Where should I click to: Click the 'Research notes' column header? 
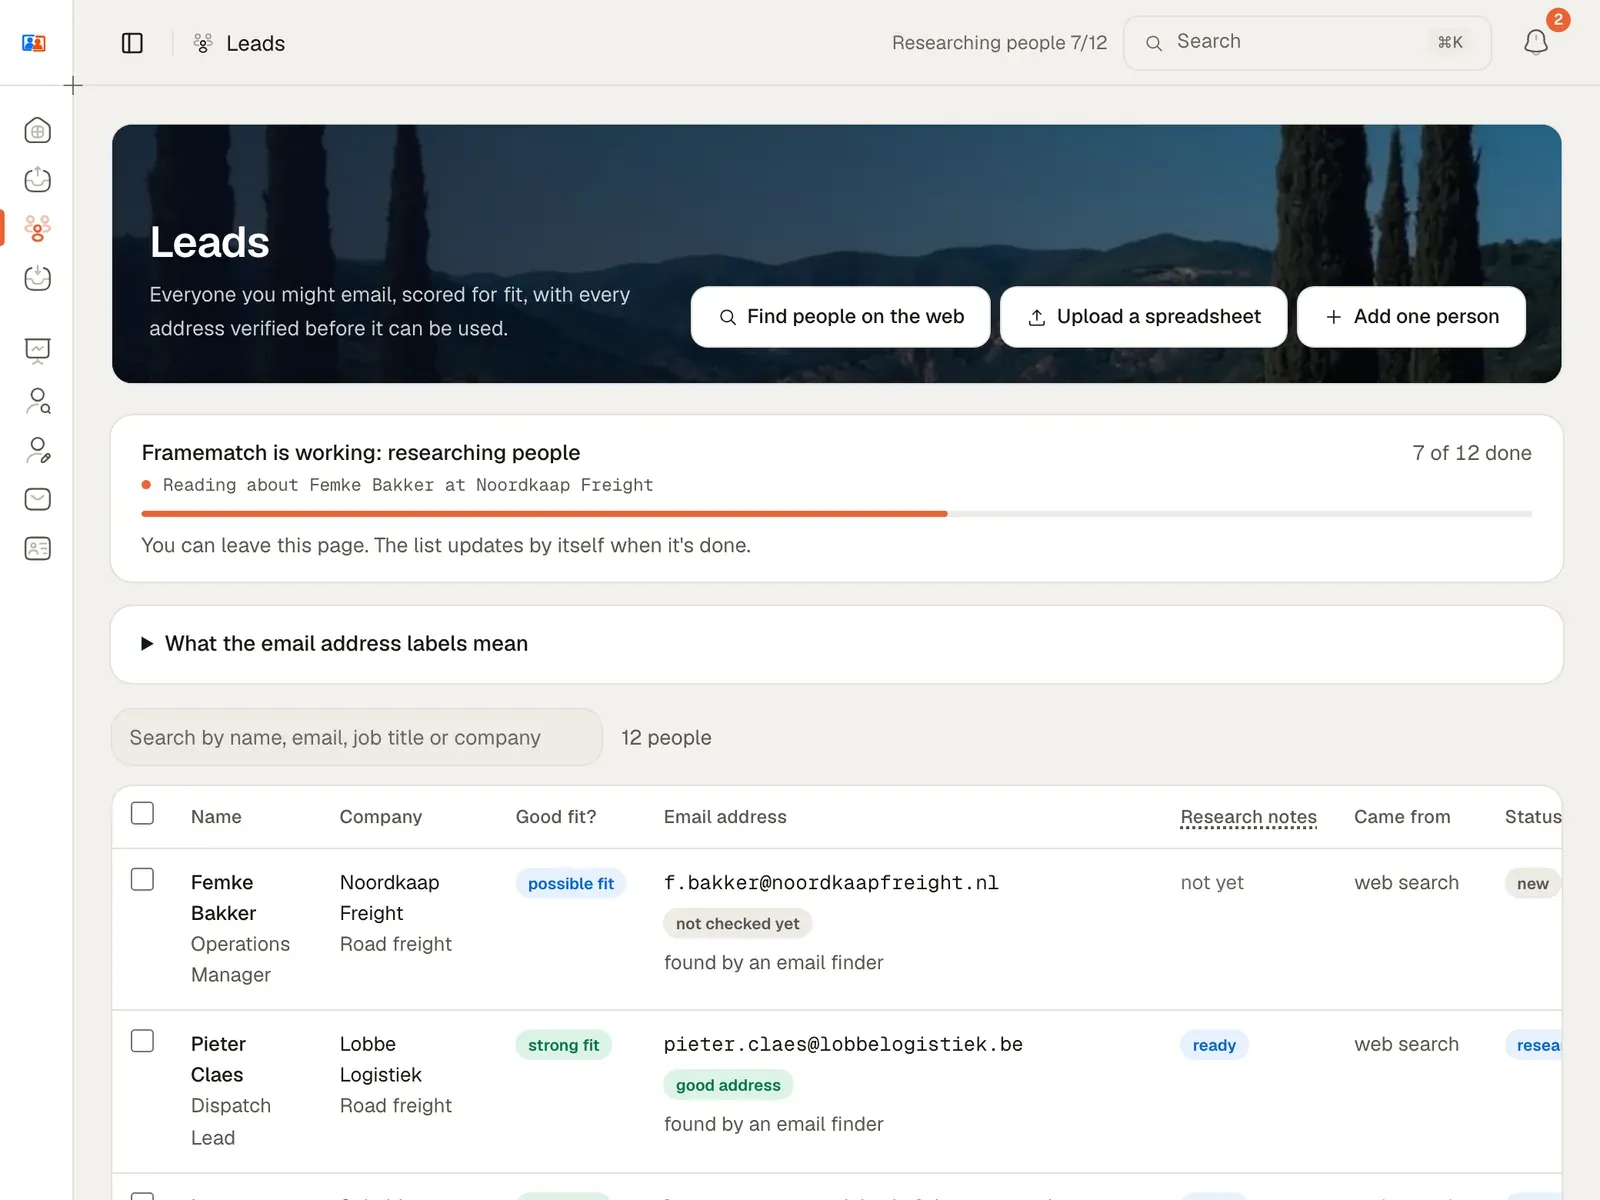click(1248, 817)
